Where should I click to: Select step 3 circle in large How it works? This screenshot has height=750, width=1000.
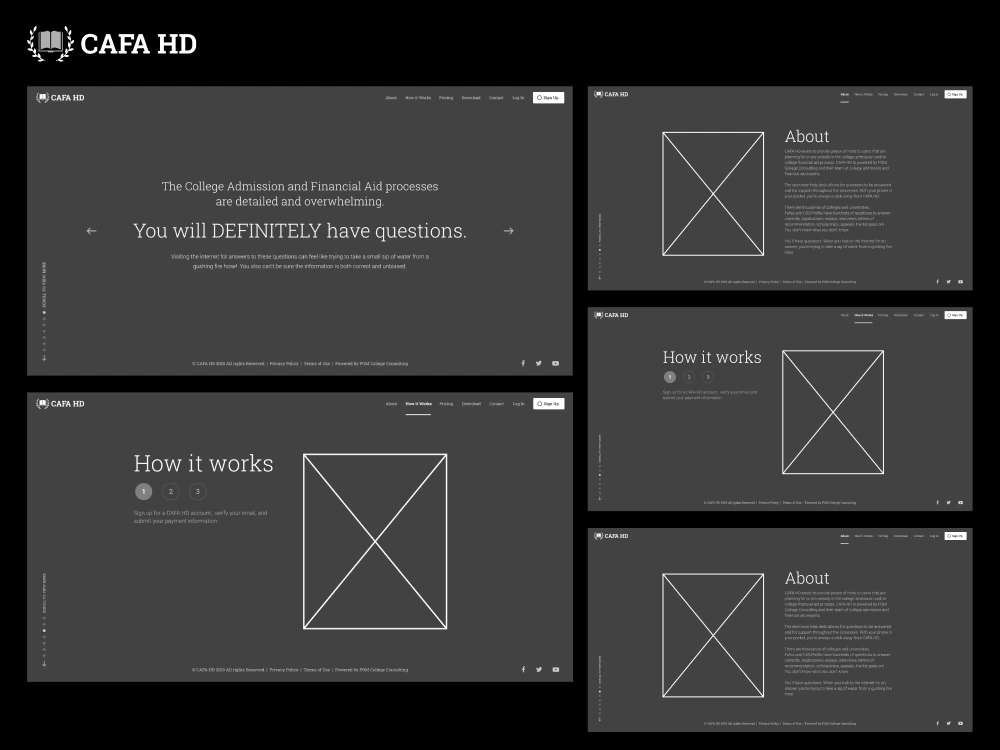[198, 491]
